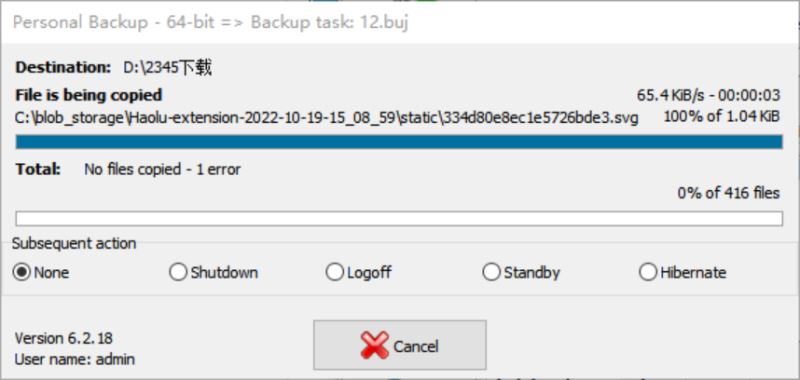
Task: Select the None subsequent action
Action: 41,272
